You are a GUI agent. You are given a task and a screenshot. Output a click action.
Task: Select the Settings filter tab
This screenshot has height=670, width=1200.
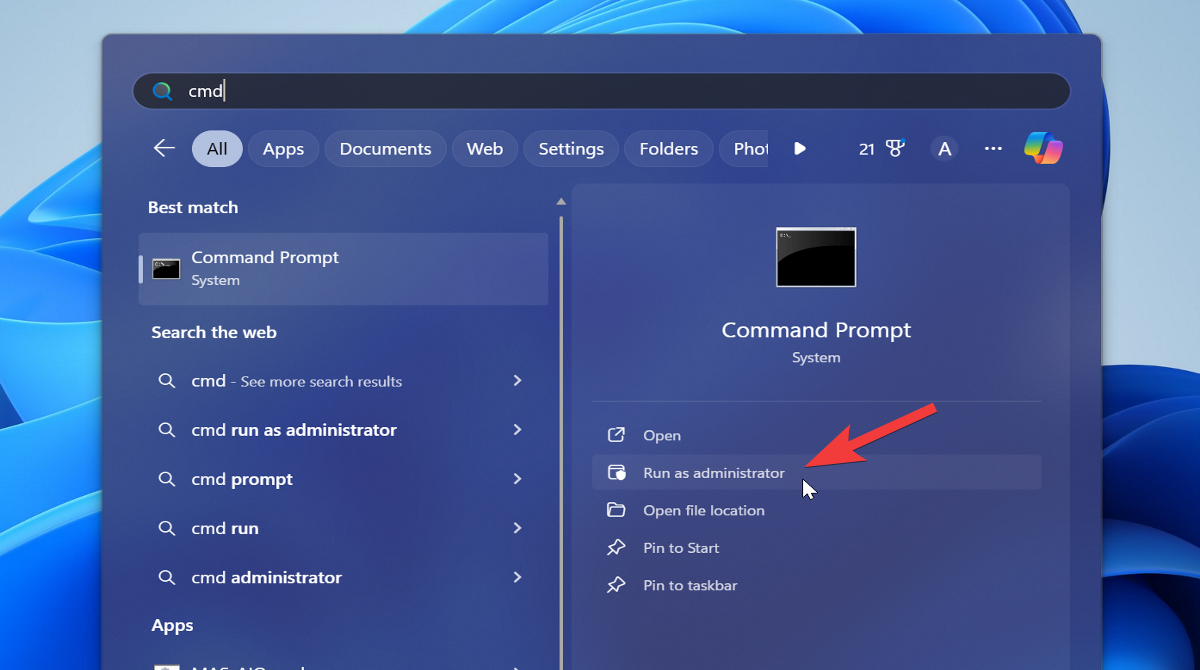(x=571, y=149)
